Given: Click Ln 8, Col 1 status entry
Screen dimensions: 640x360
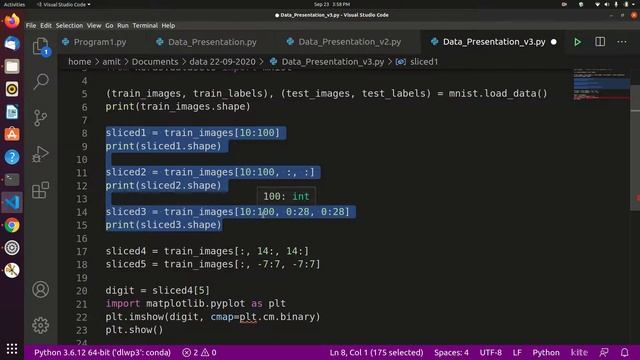Looking at the screenshot, I should [376, 353].
